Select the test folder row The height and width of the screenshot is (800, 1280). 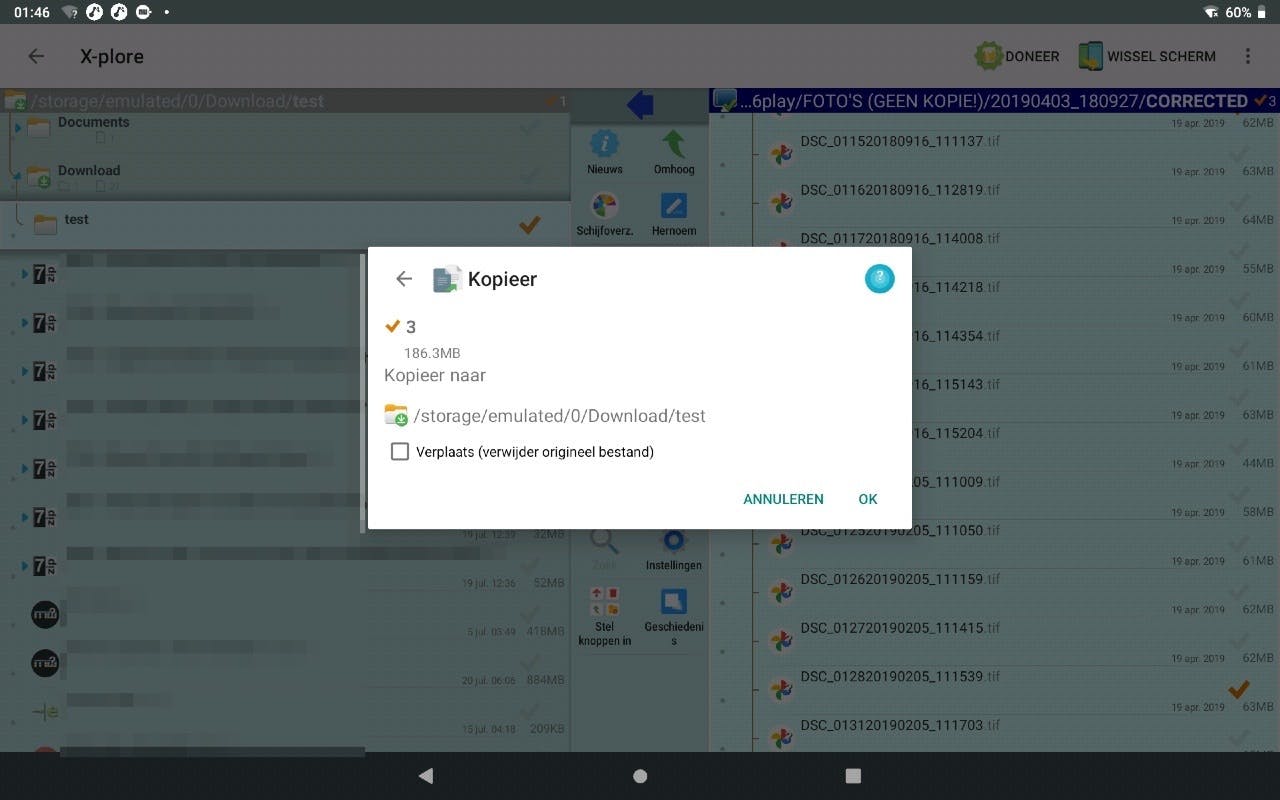click(285, 225)
